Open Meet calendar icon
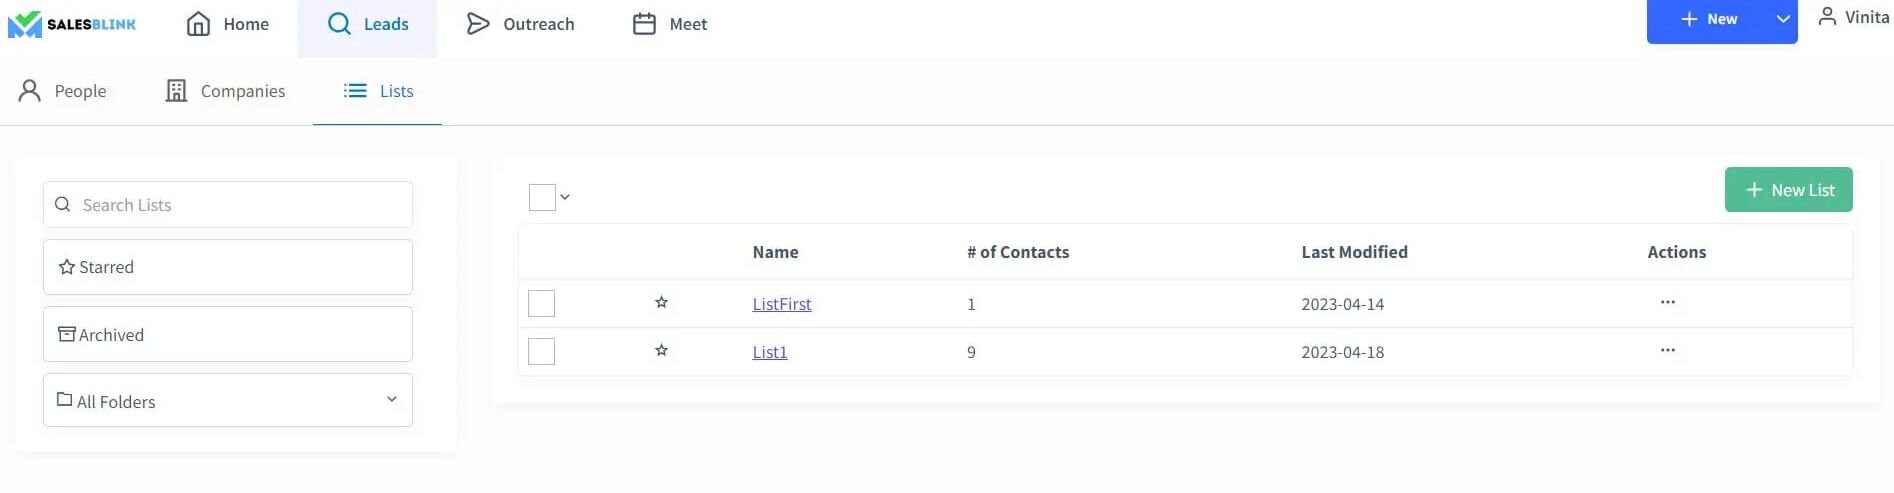Viewport: 1894px width, 493px height. 644,24
